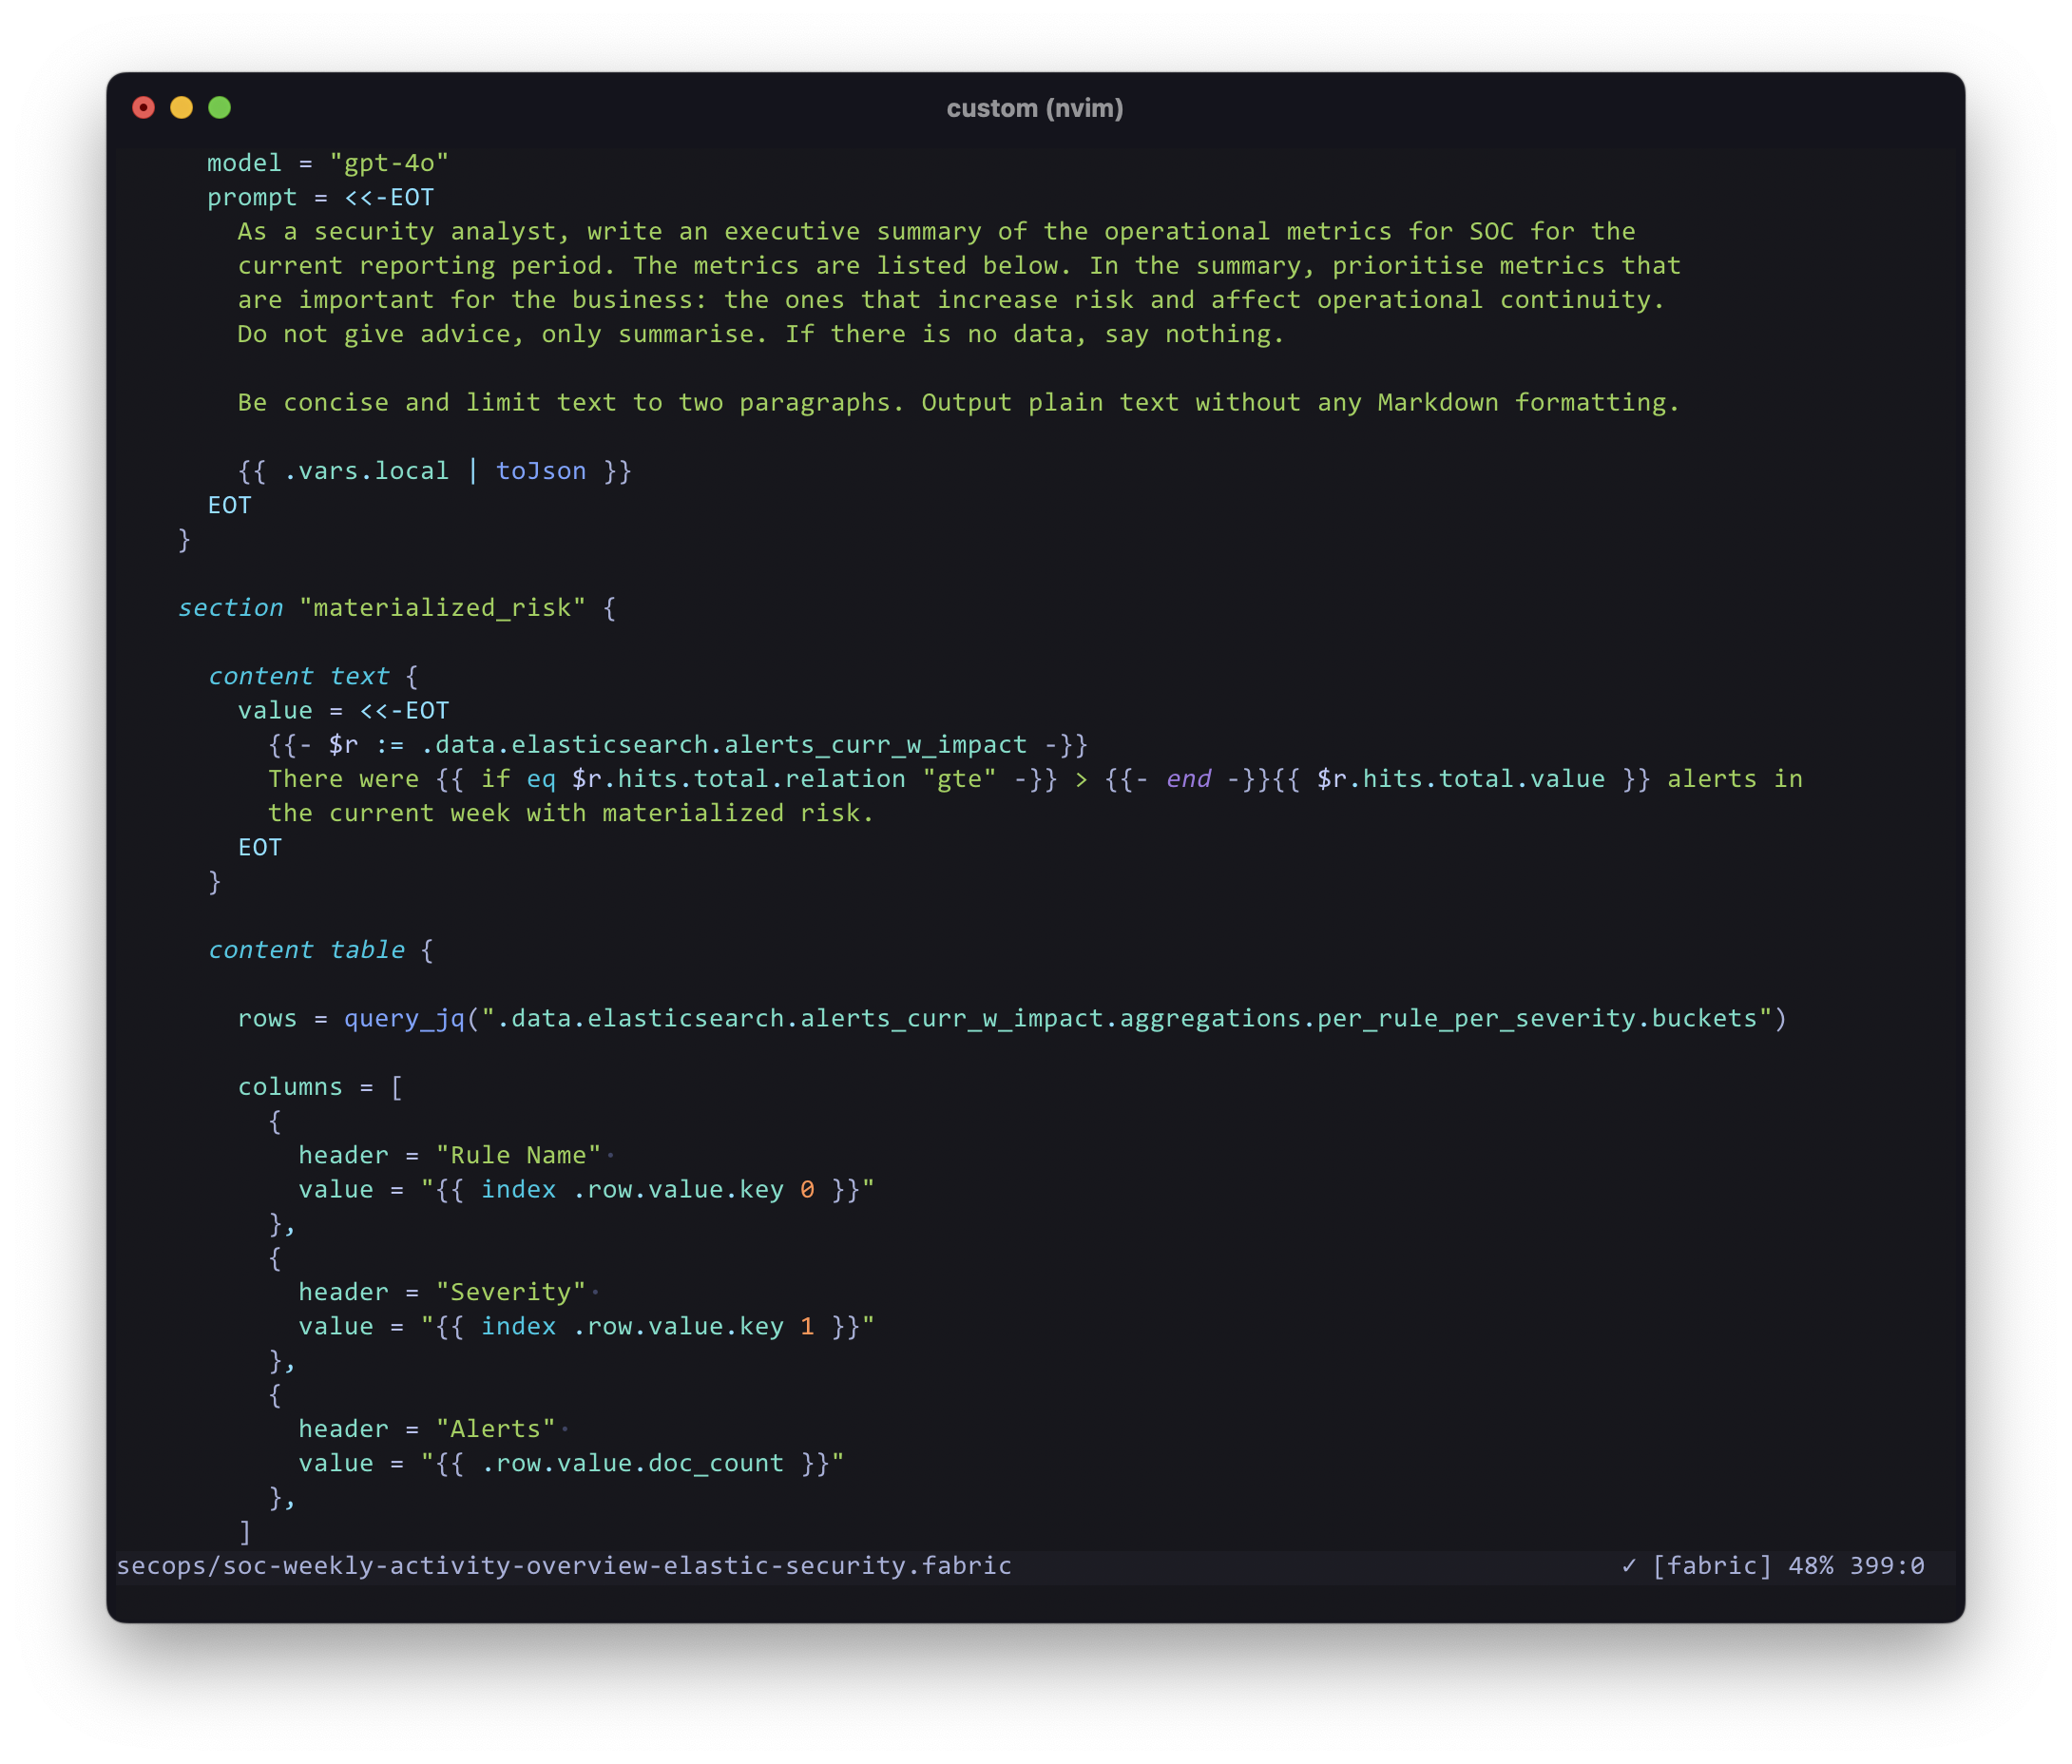
Task: Select the model = "gpt-4o" assignment
Action: pyautogui.click(x=327, y=162)
